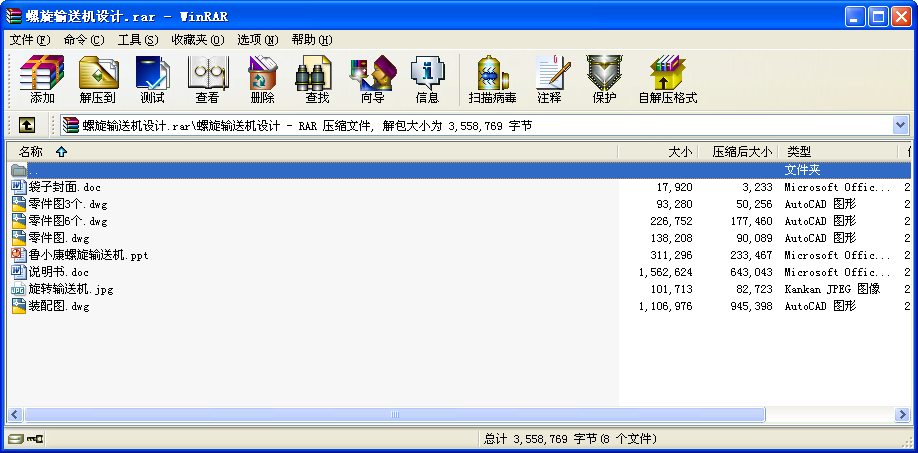Open the 帮助(H) menu
The image size is (918, 453).
[312, 40]
